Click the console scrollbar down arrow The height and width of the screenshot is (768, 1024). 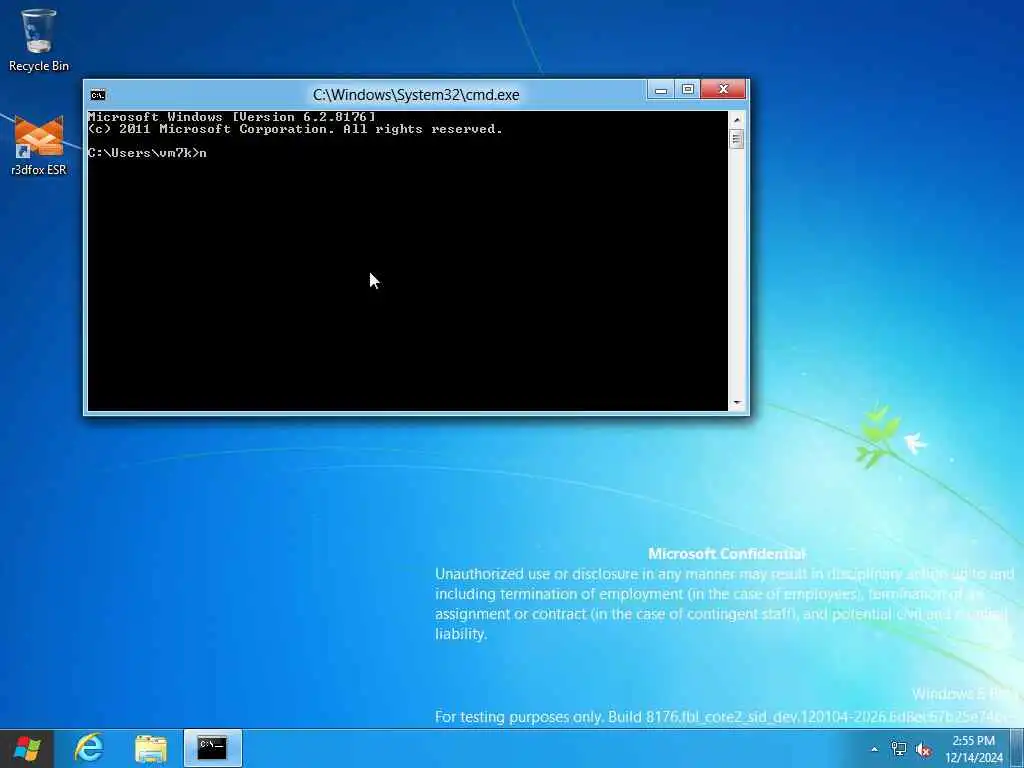[x=737, y=403]
